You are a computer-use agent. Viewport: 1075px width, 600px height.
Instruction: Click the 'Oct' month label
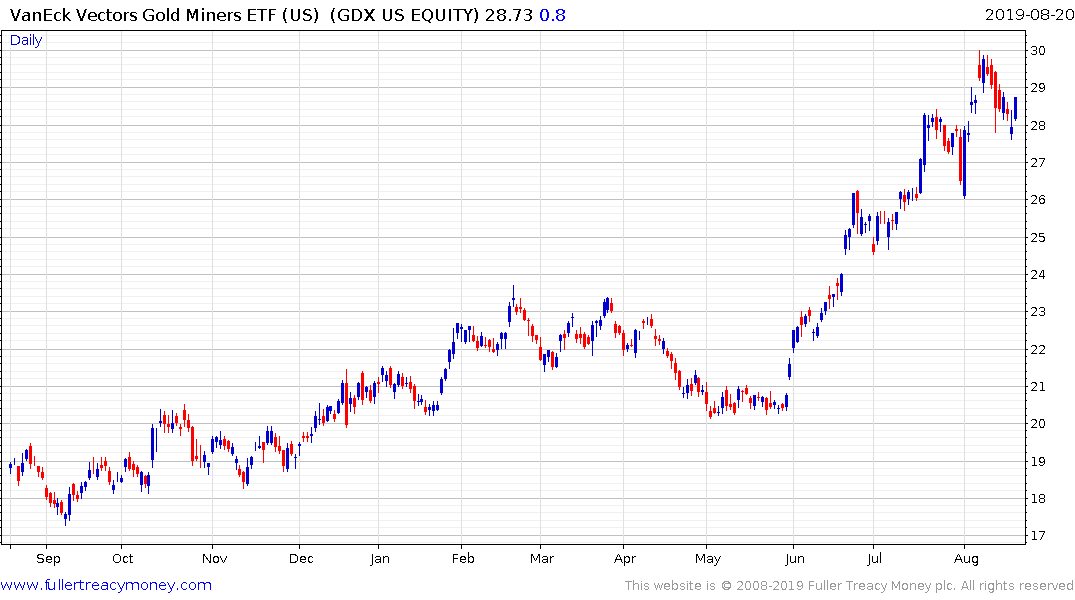(123, 558)
